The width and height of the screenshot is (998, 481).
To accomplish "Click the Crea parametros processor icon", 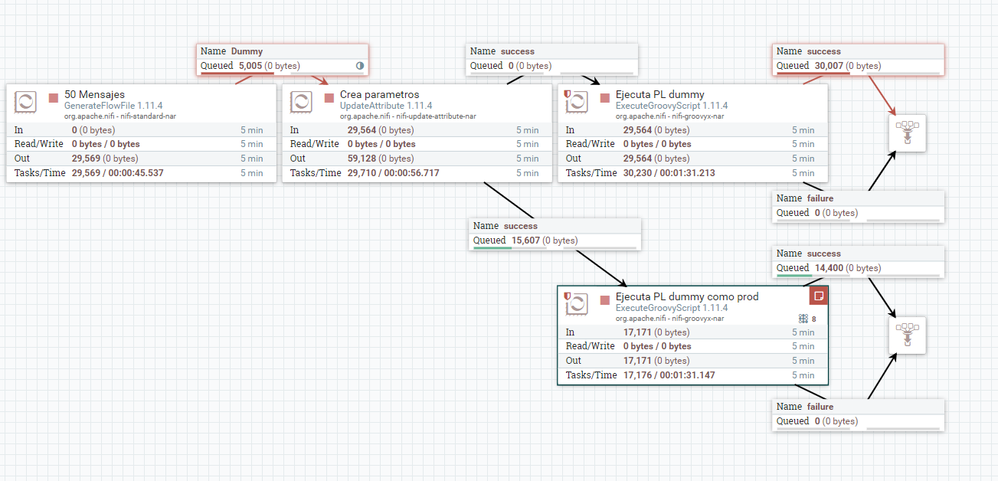I will click(302, 102).
